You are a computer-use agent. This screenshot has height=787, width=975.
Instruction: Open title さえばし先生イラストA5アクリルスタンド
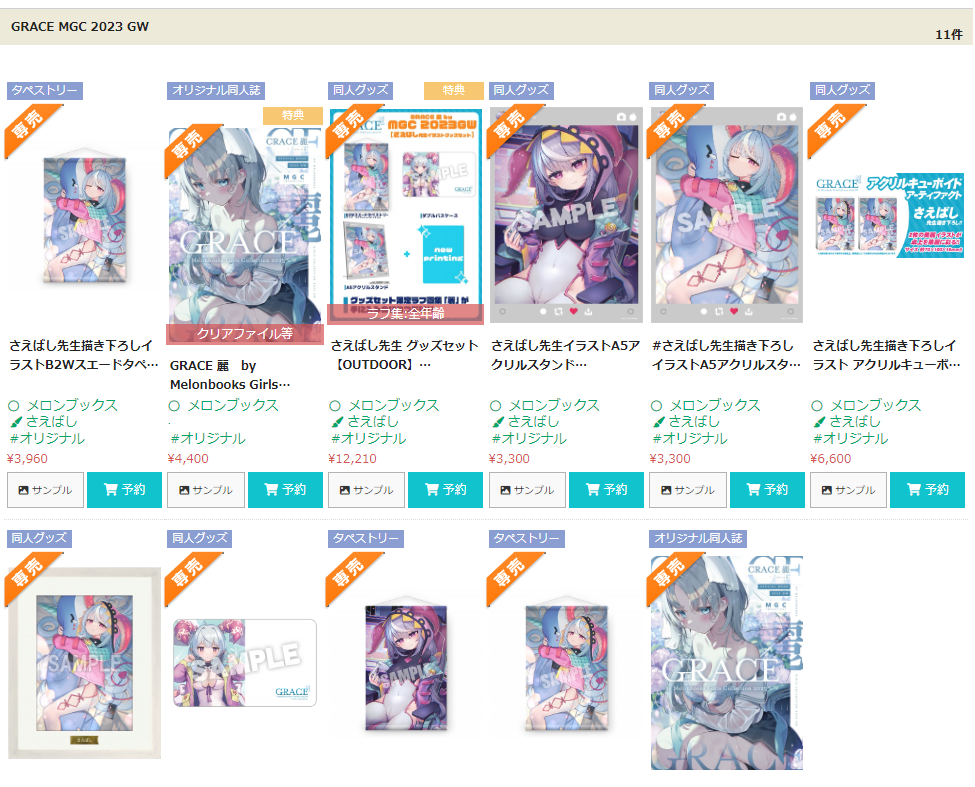[565, 355]
